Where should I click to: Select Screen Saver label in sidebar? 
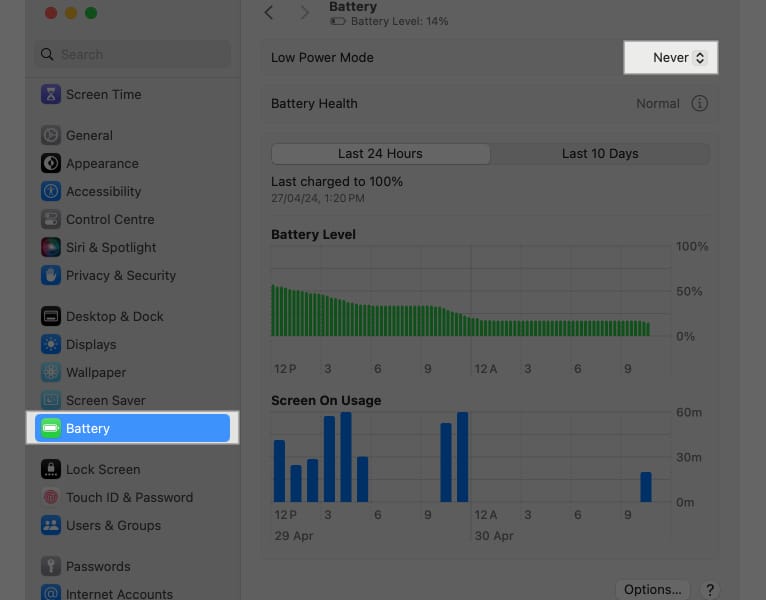(x=106, y=400)
